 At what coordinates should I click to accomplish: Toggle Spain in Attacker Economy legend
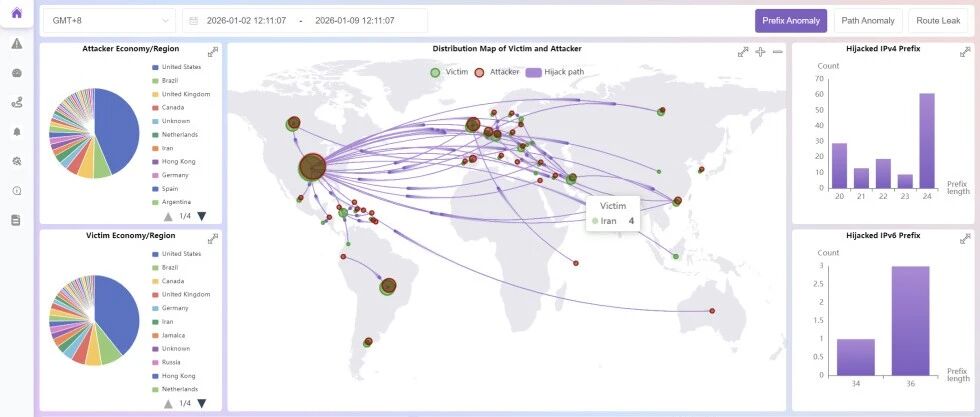[166, 189]
